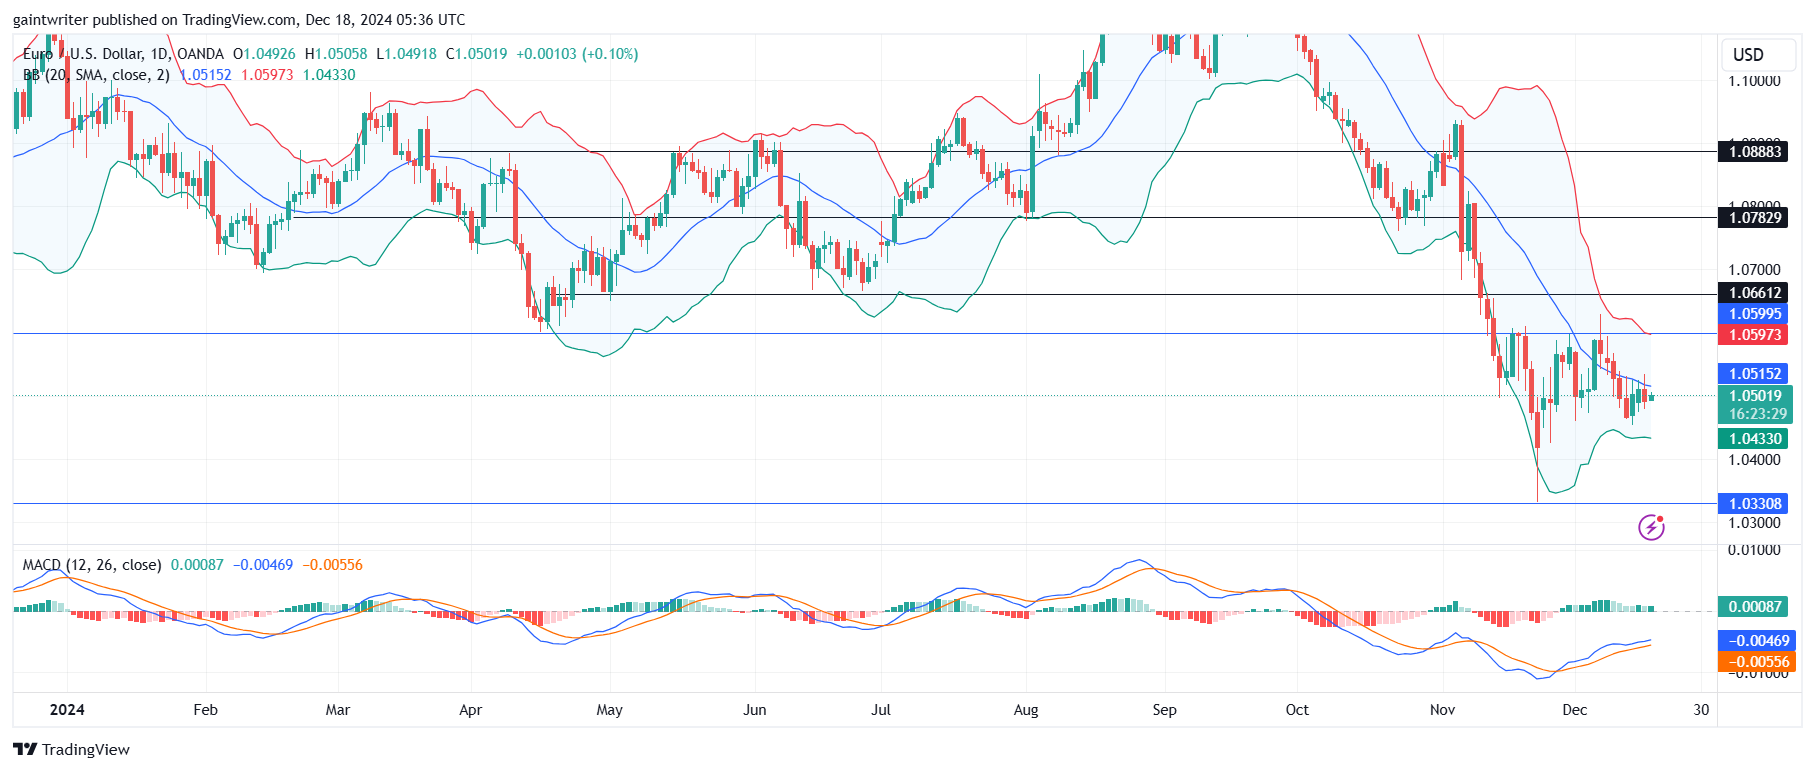Click the red 1.05973 upper band label
The image size is (1815, 771).
click(x=1755, y=335)
